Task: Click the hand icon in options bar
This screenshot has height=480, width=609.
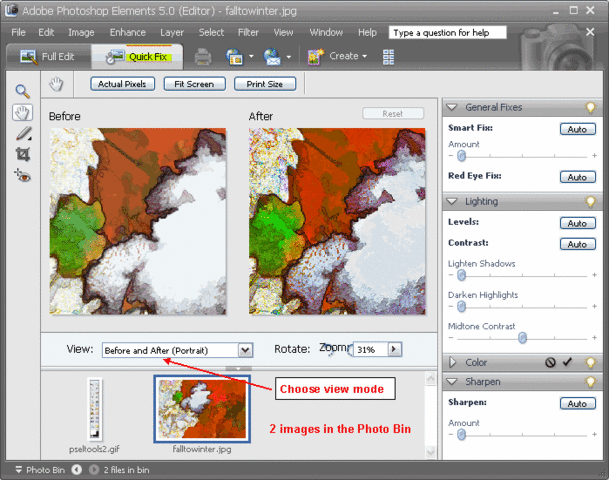Action: [x=56, y=84]
